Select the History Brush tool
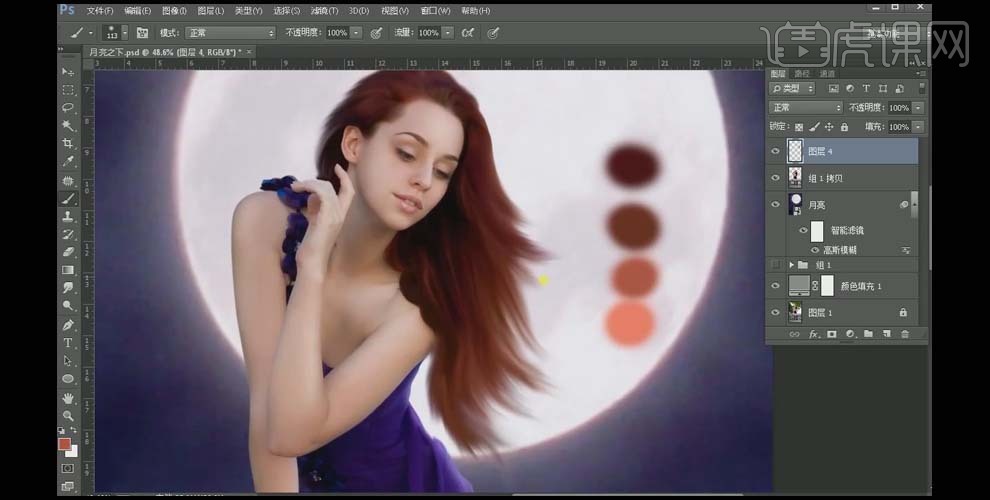This screenshot has width=990, height=500. 68,234
